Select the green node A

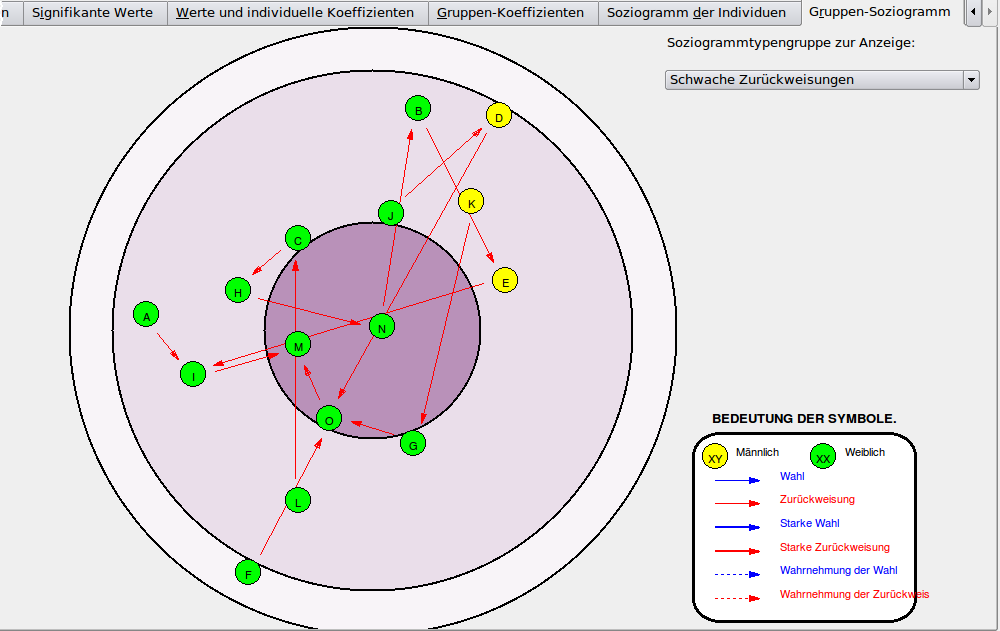pos(146,315)
